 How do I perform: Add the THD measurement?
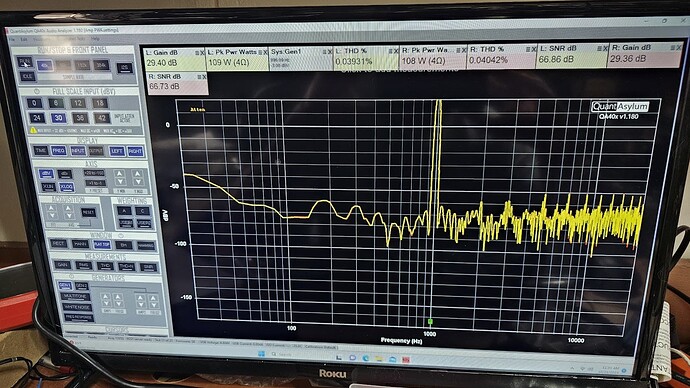click(x=105, y=266)
